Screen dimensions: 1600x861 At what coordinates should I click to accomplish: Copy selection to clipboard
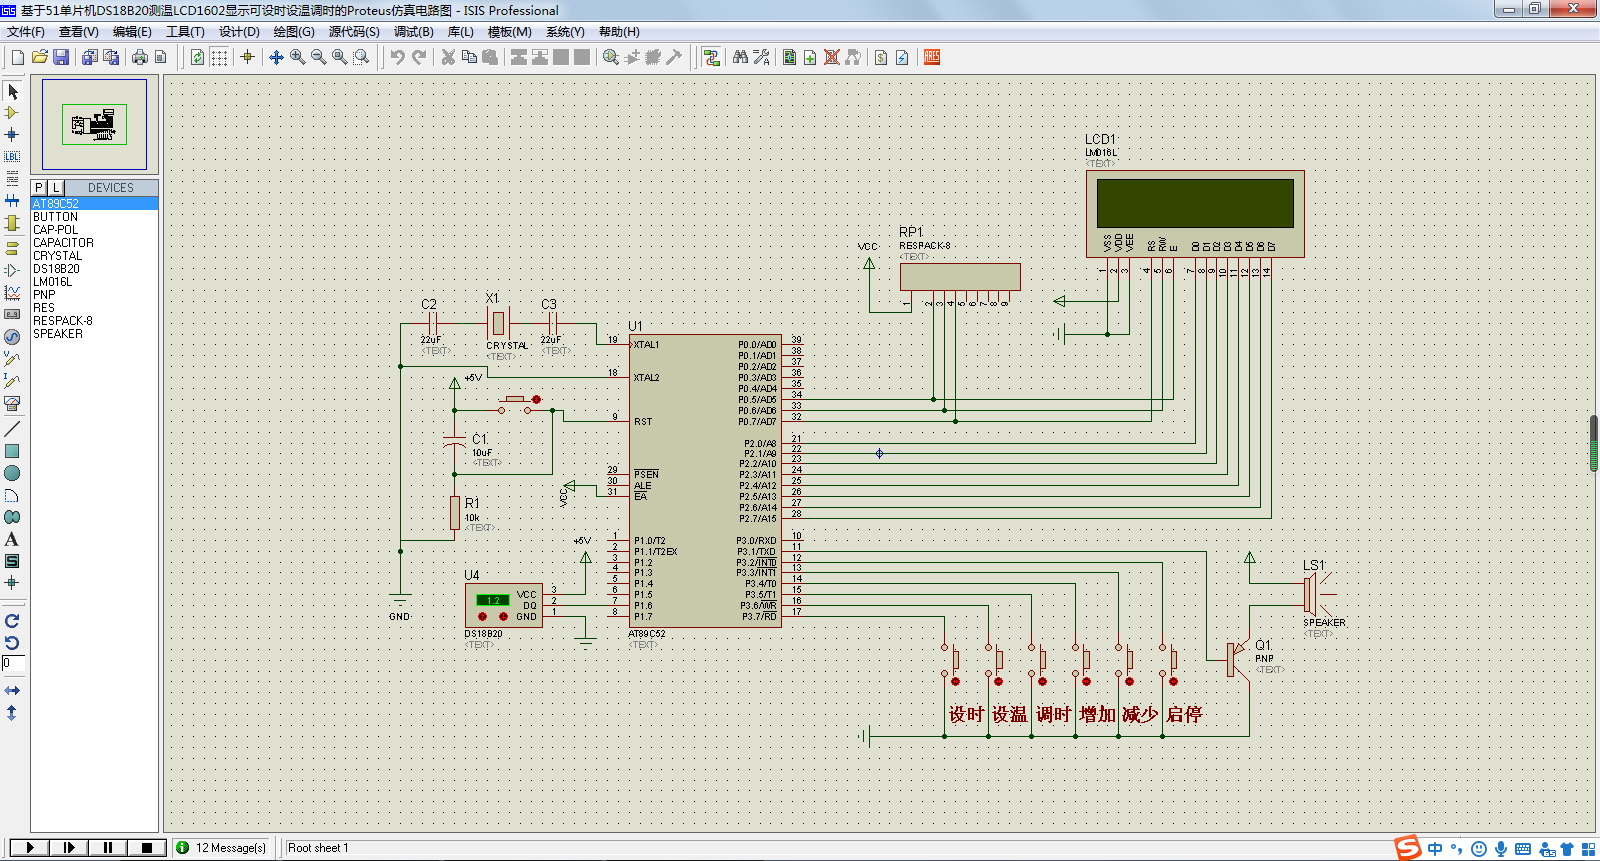[469, 57]
